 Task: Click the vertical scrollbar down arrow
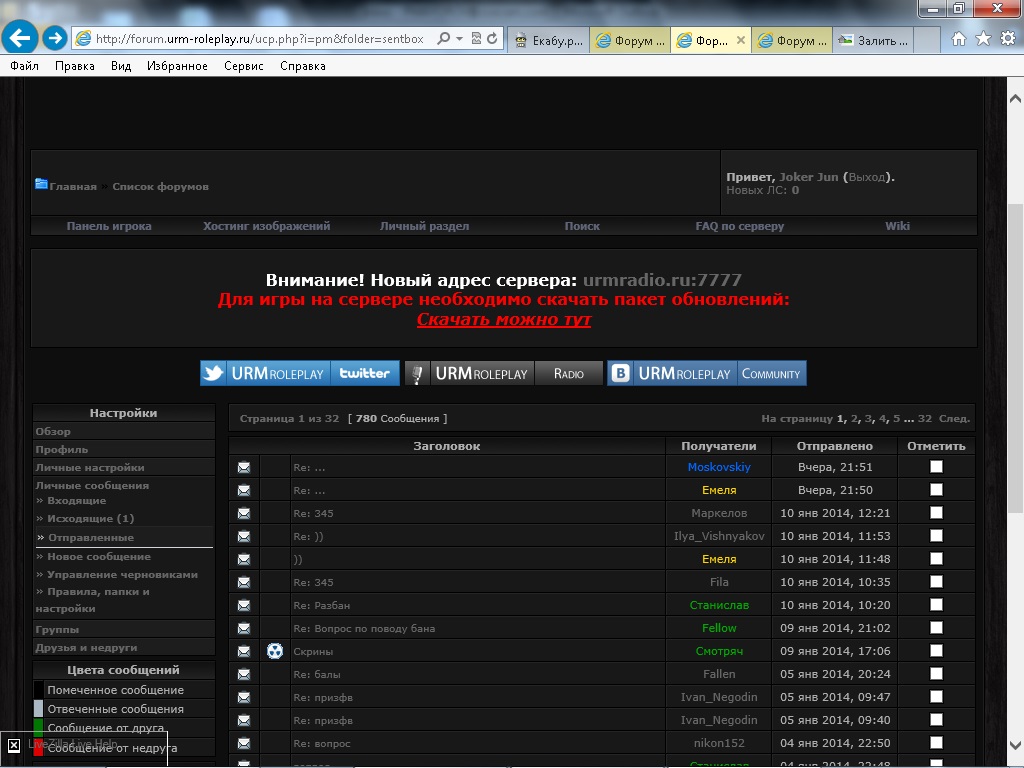[x=1015, y=745]
